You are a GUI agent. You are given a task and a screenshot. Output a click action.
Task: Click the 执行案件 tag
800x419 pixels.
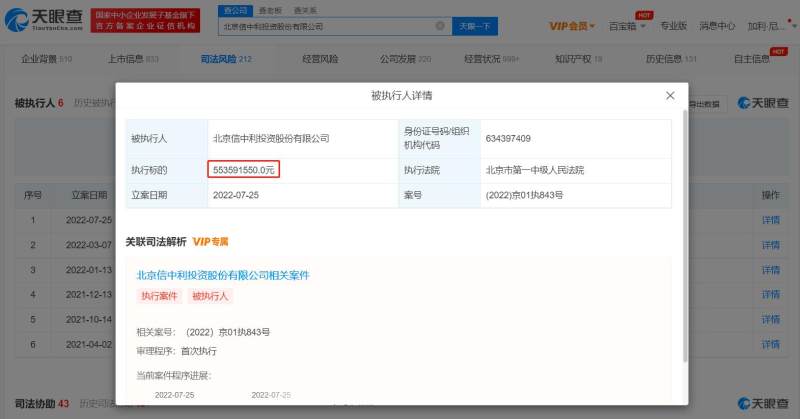(x=159, y=296)
